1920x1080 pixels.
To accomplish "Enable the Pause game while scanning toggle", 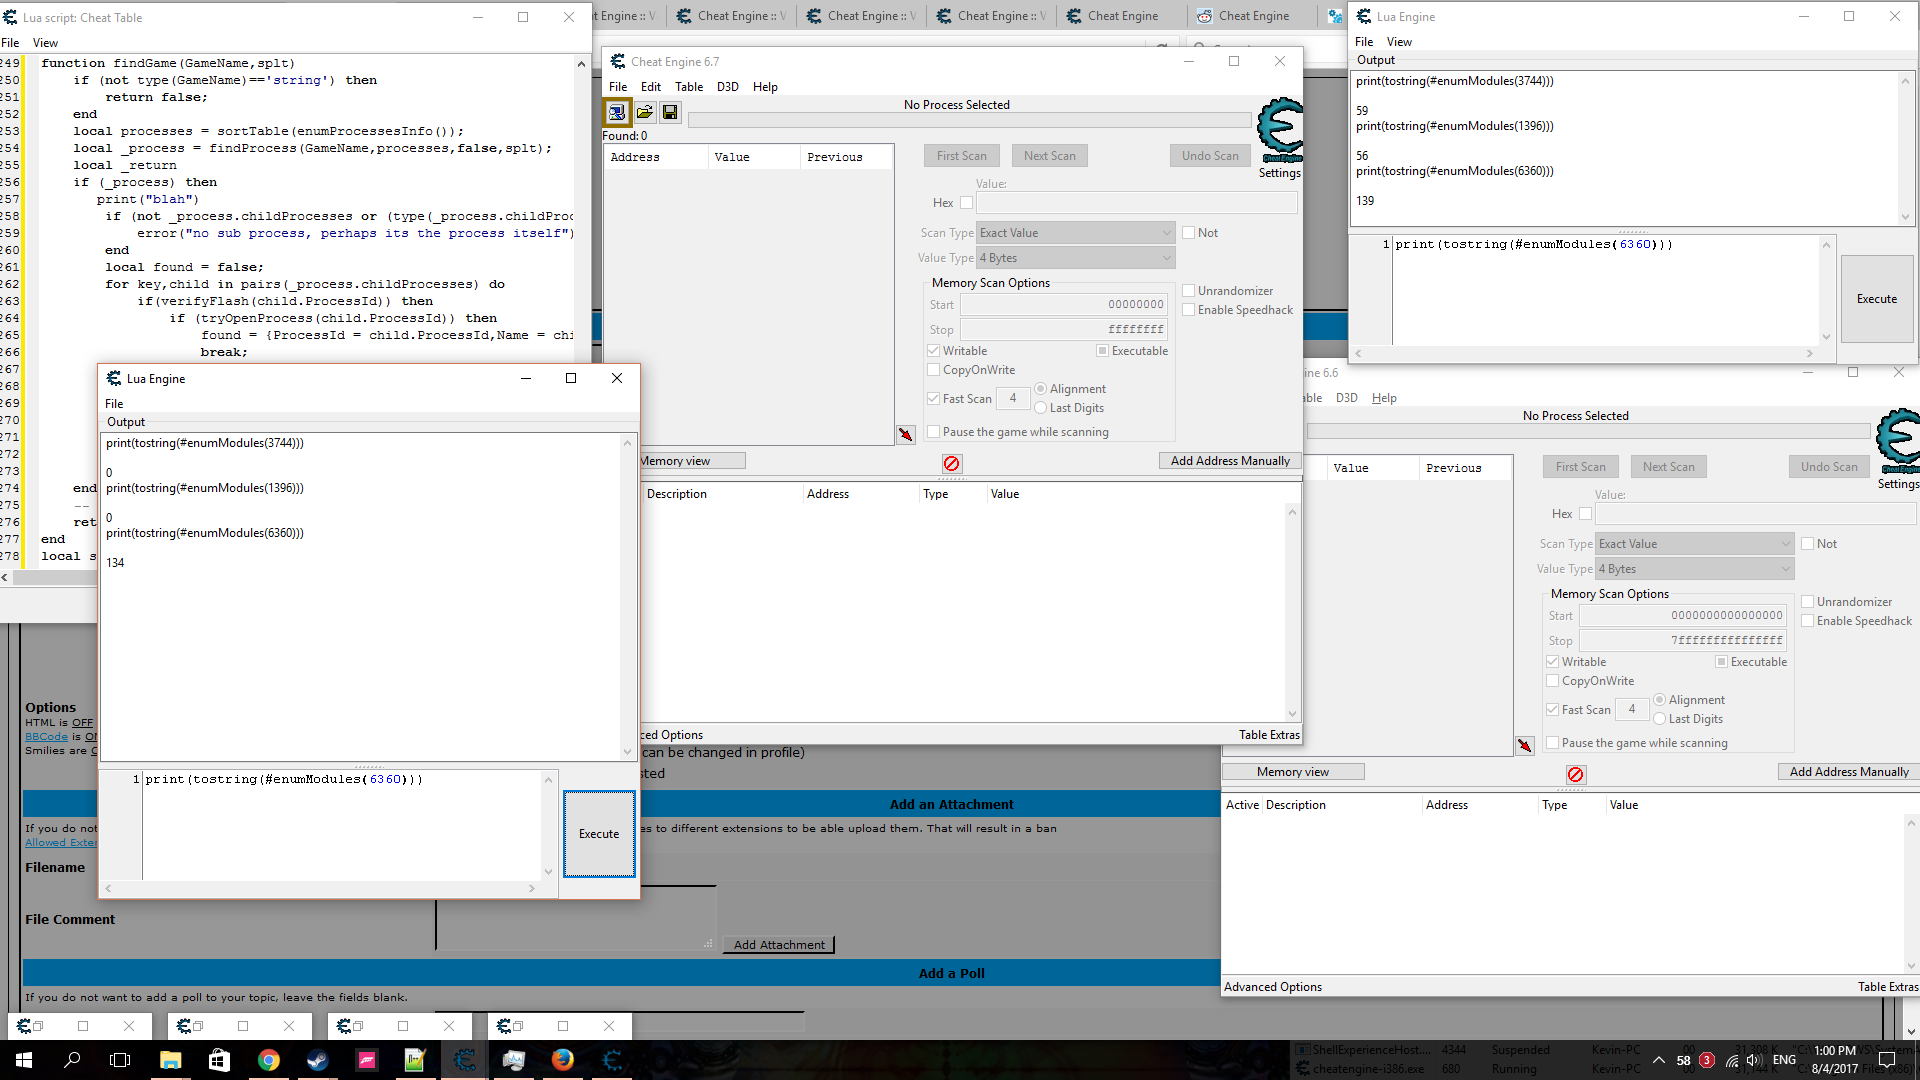I will 932,431.
